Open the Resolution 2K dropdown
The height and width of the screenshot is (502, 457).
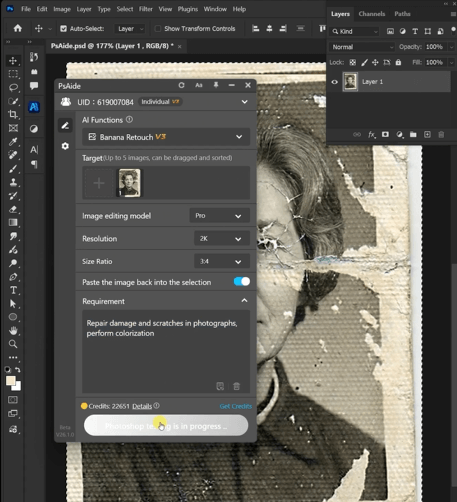222,239
